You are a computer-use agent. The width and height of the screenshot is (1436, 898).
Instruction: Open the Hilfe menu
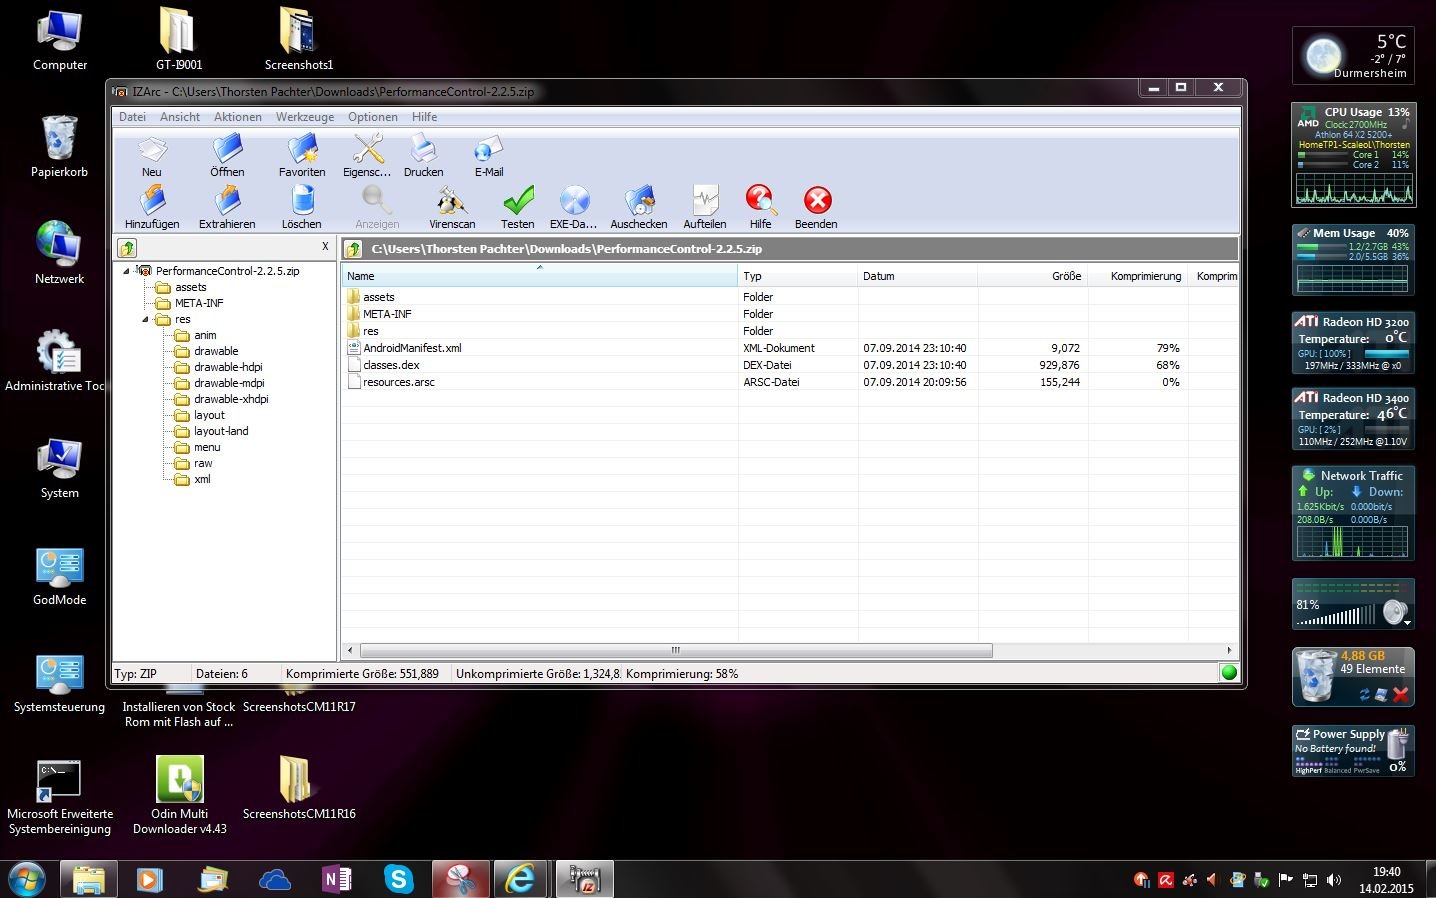[424, 117]
